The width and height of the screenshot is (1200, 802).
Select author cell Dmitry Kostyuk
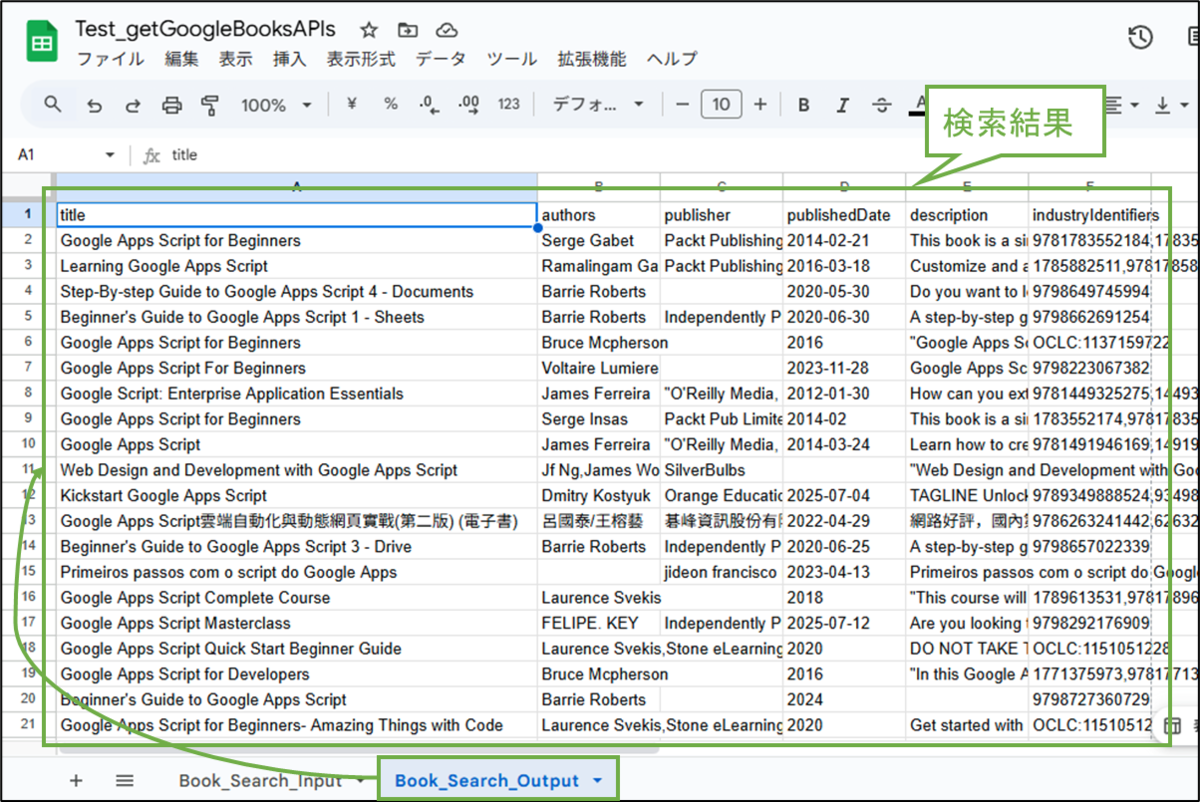point(599,495)
